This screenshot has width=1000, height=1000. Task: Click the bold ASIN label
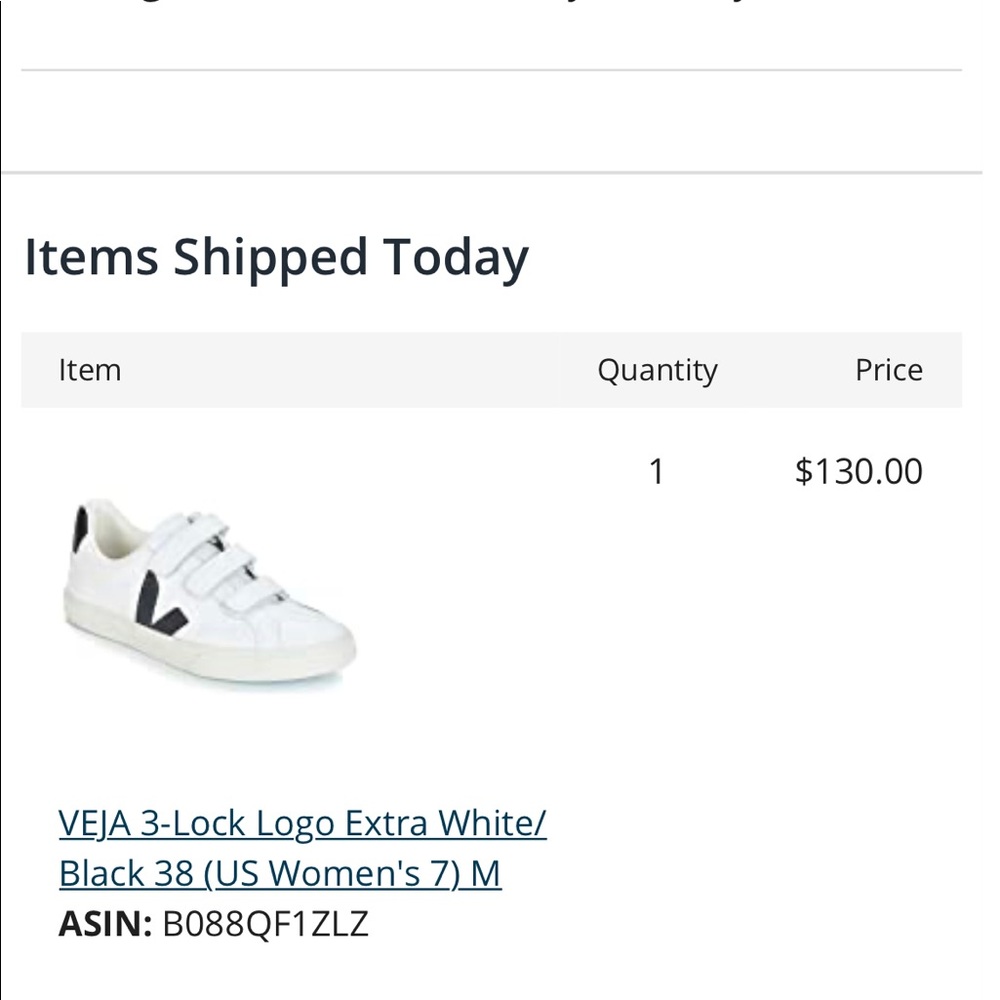[105, 923]
